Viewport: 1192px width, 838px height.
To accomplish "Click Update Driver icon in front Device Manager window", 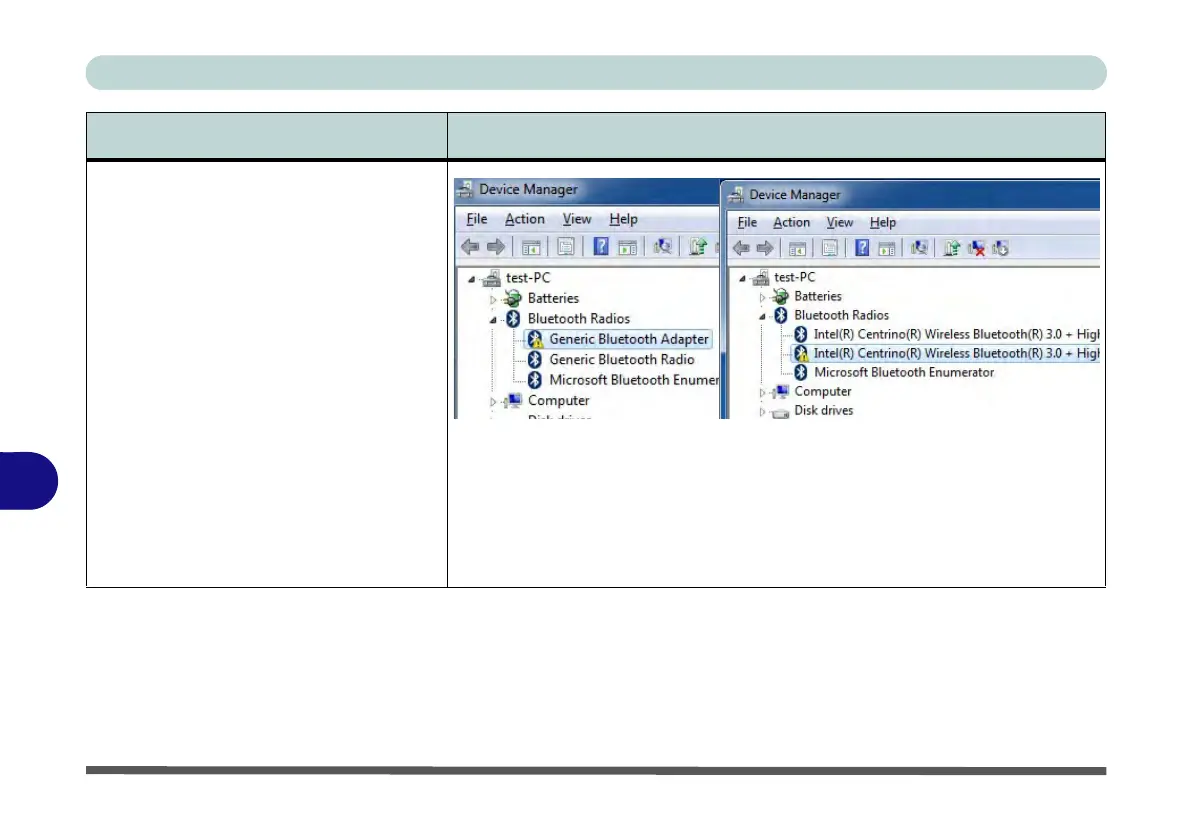I will (951, 248).
